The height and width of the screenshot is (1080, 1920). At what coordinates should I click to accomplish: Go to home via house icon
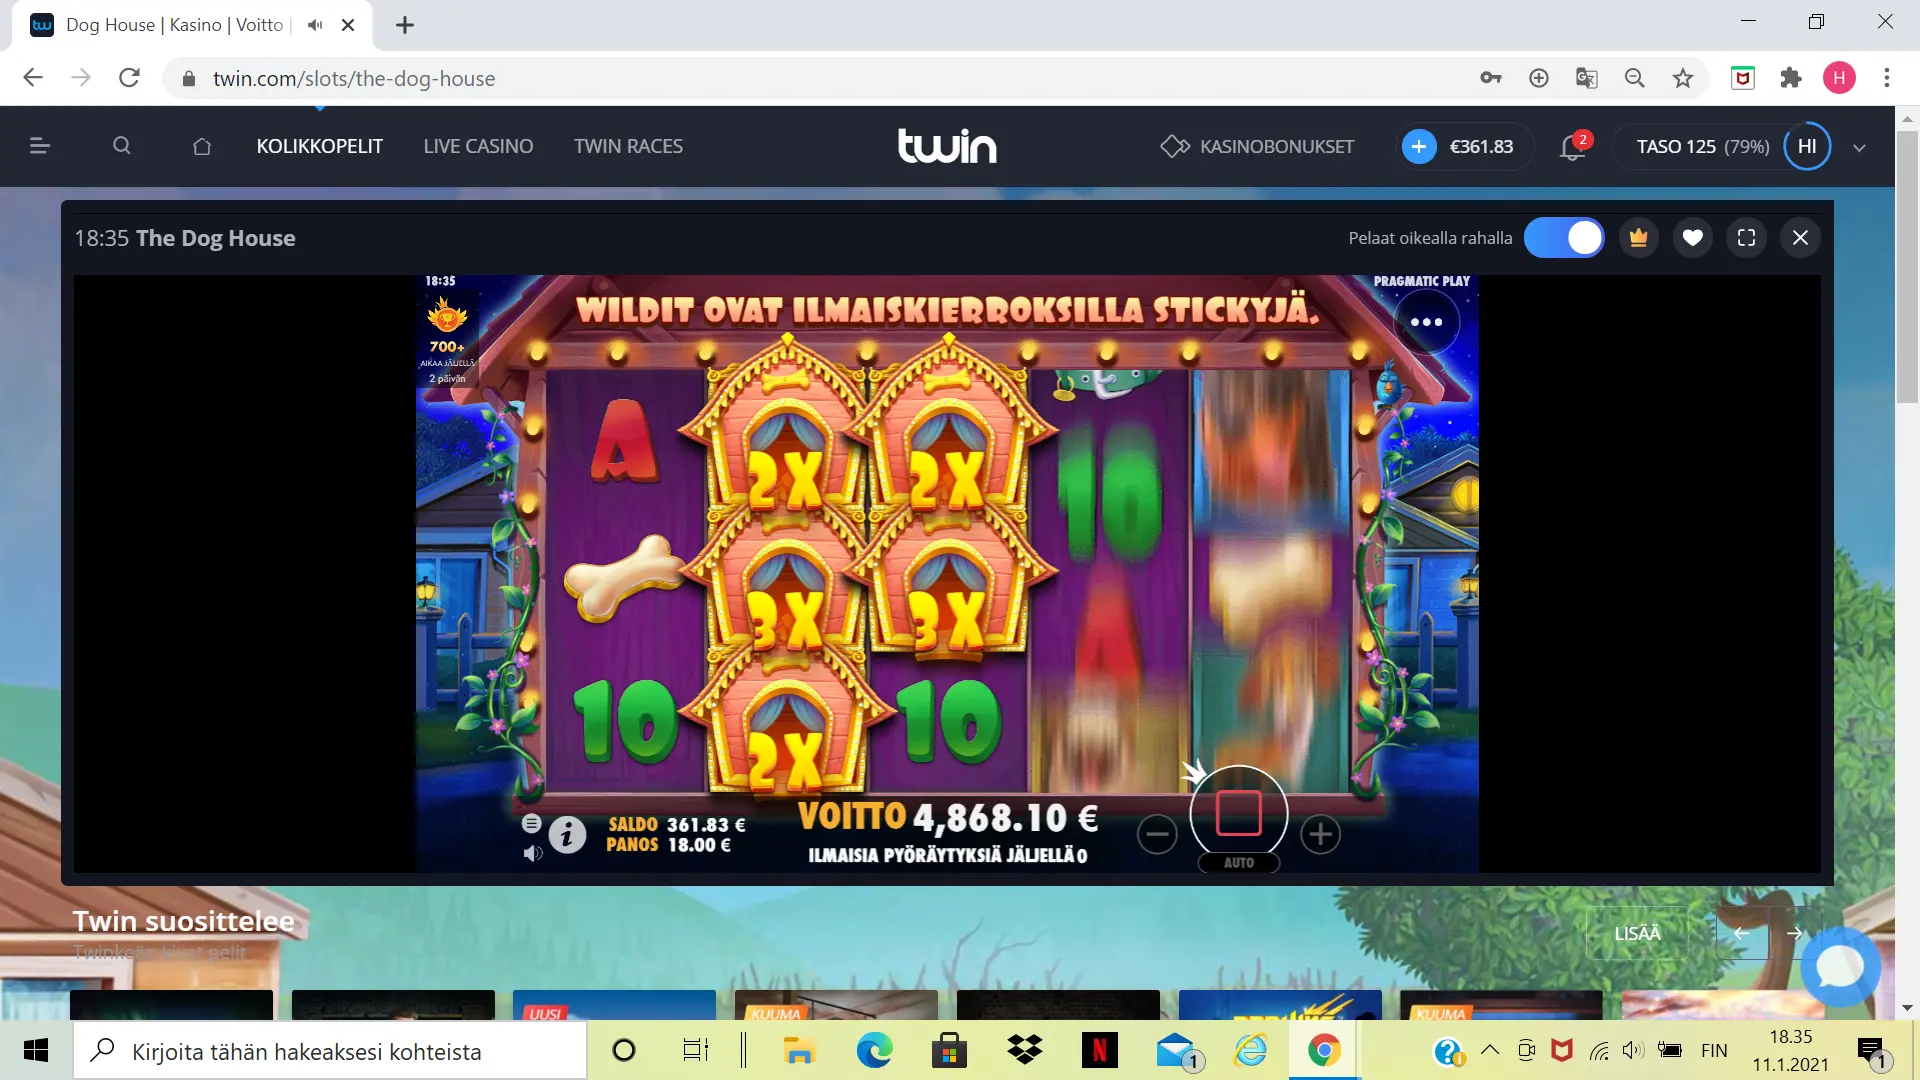[201, 146]
